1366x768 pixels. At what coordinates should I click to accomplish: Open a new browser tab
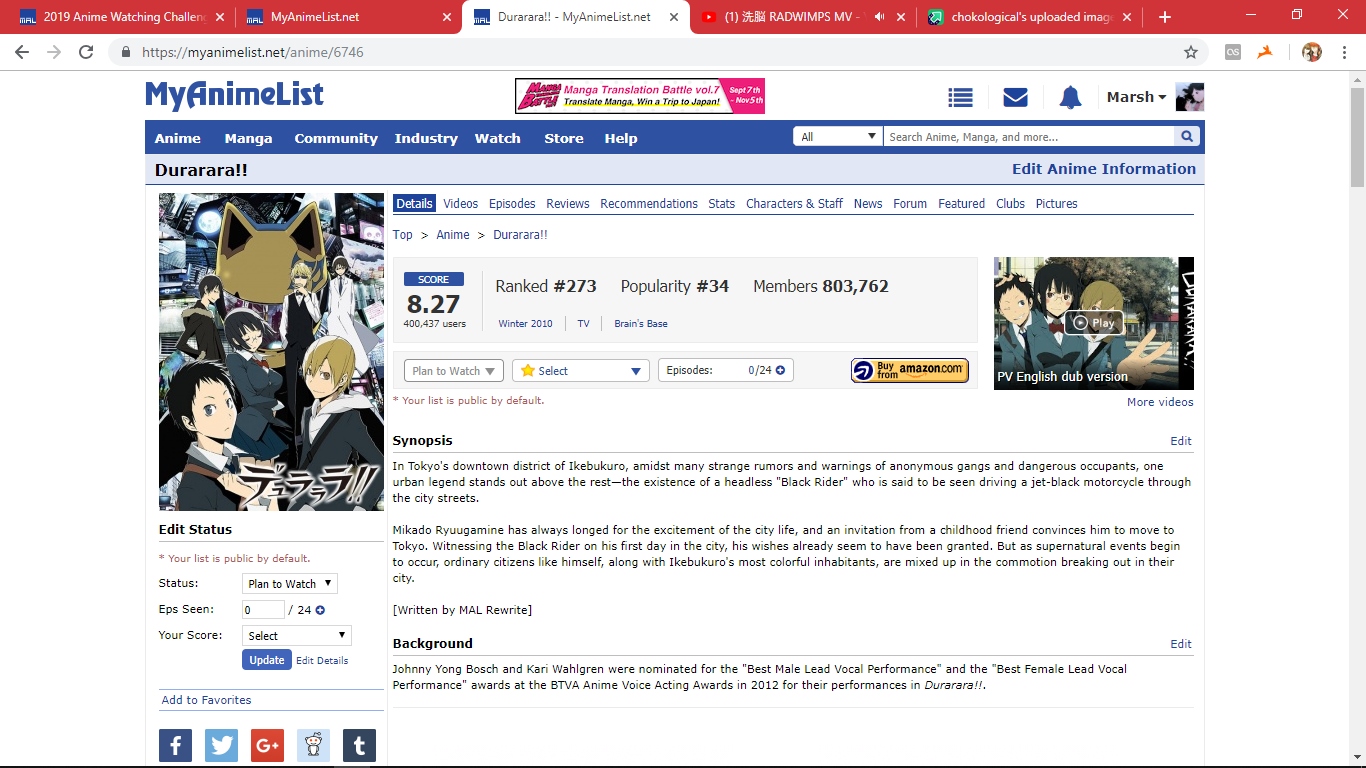coord(1164,17)
